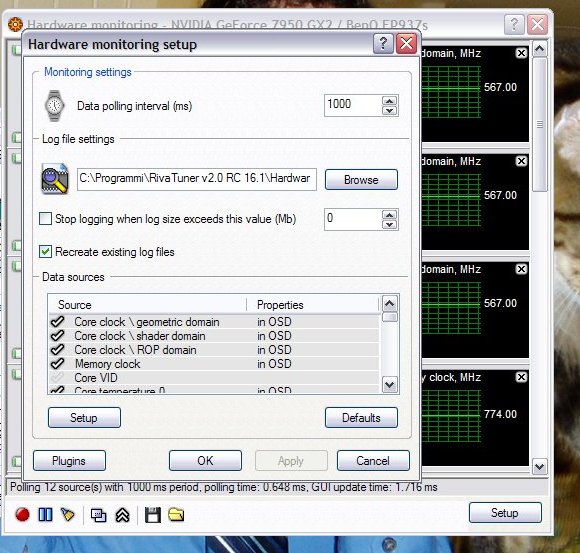
Task: Open the Plugins dialog
Action: (x=69, y=461)
